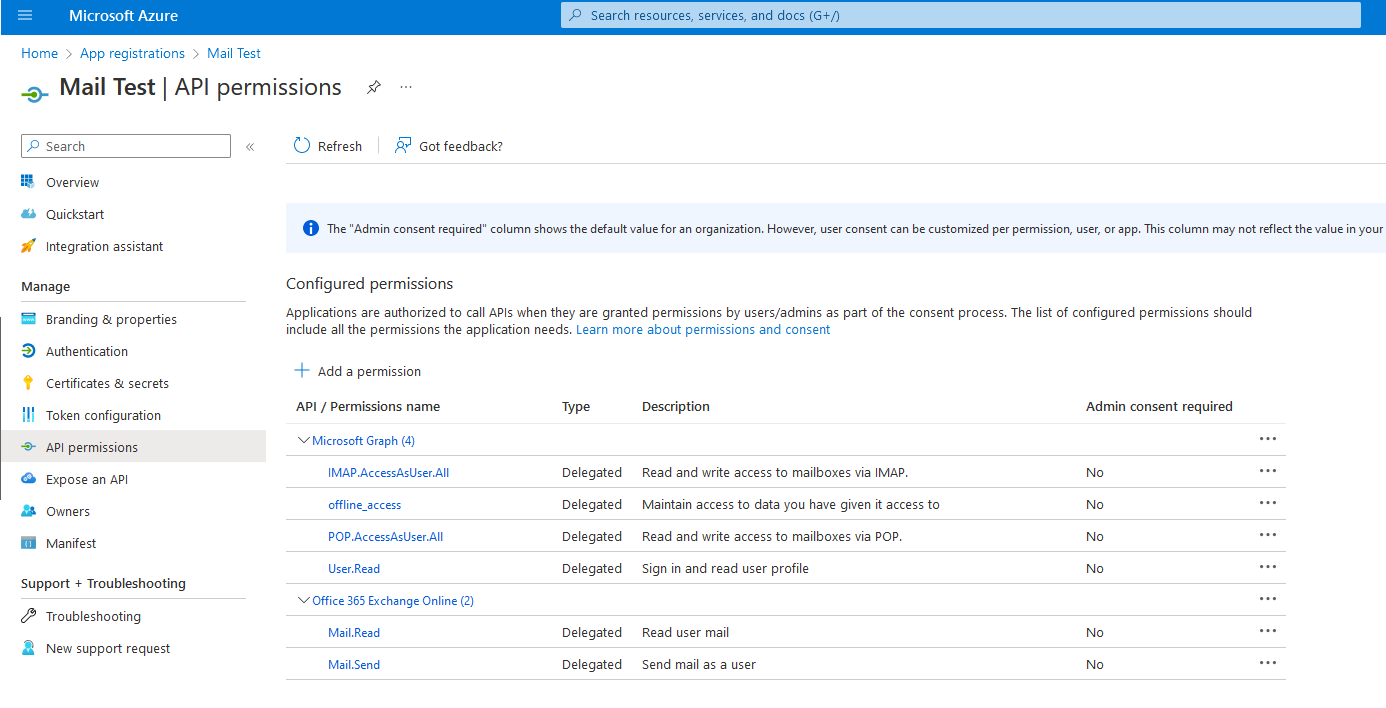Open ellipsis menu for Mail.Read row
Viewport: 1386px width, 708px height.
1268,631
